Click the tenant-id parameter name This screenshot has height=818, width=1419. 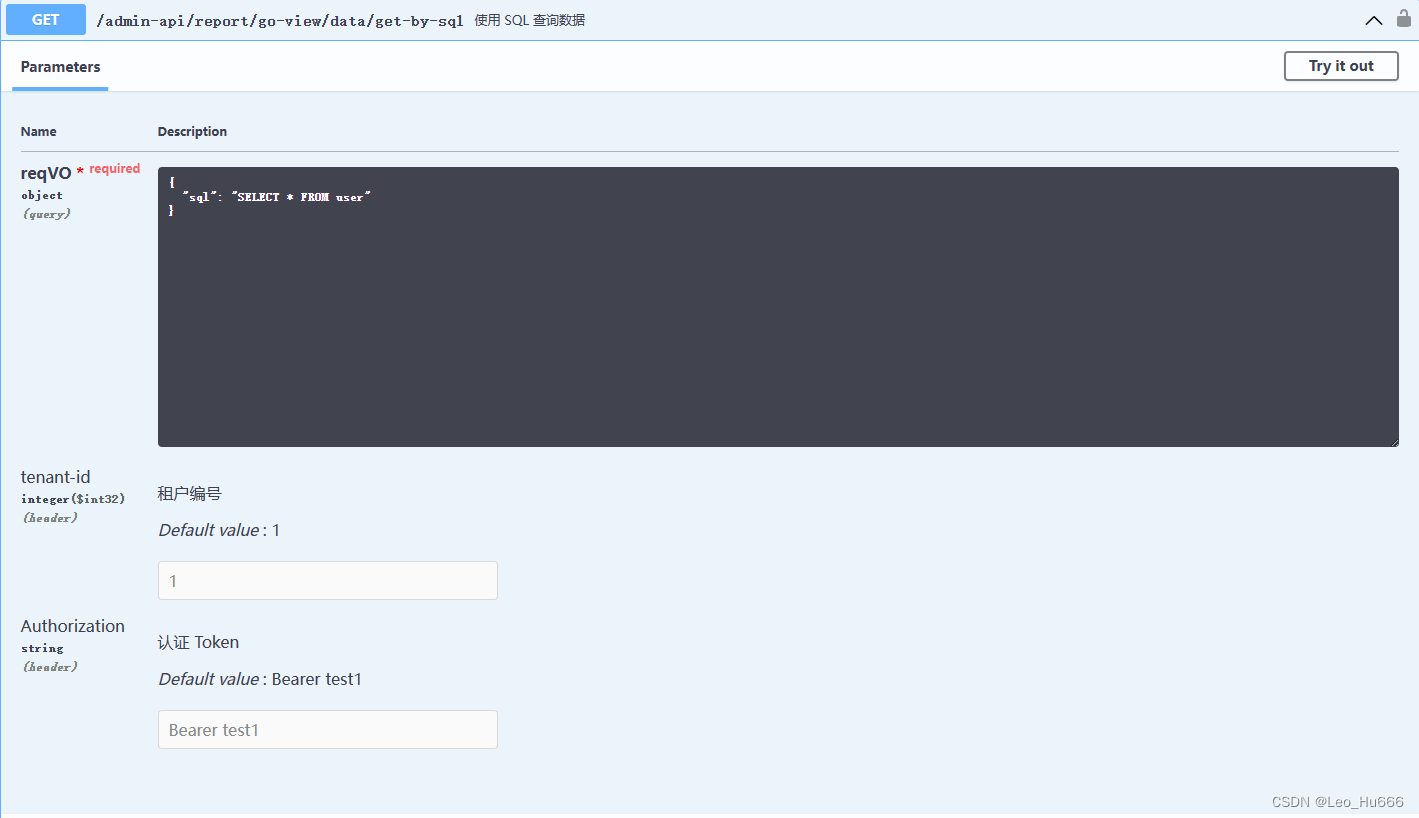tap(55, 477)
